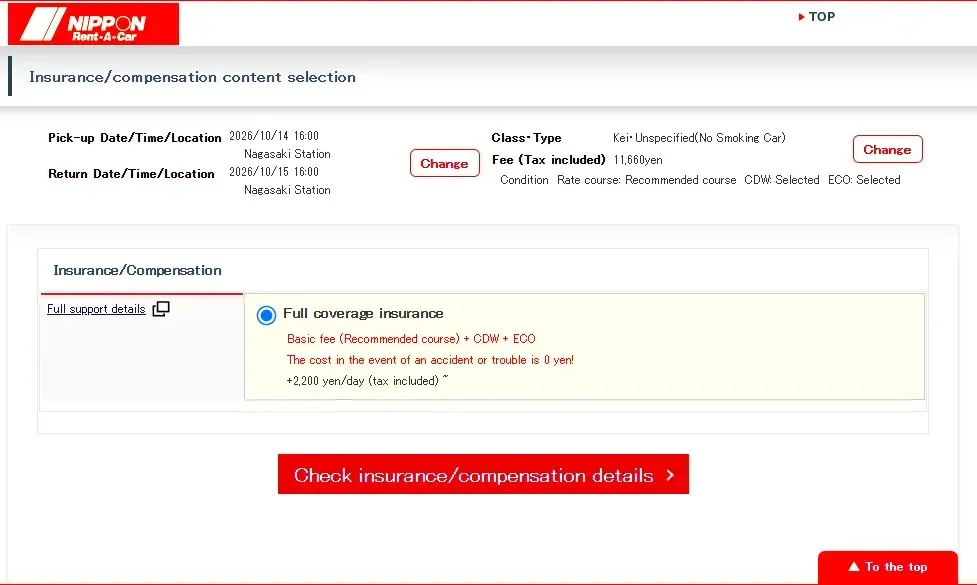This screenshot has height=585, width=977.
Task: Open the pop-up window icon beside Full support details
Action: point(161,308)
